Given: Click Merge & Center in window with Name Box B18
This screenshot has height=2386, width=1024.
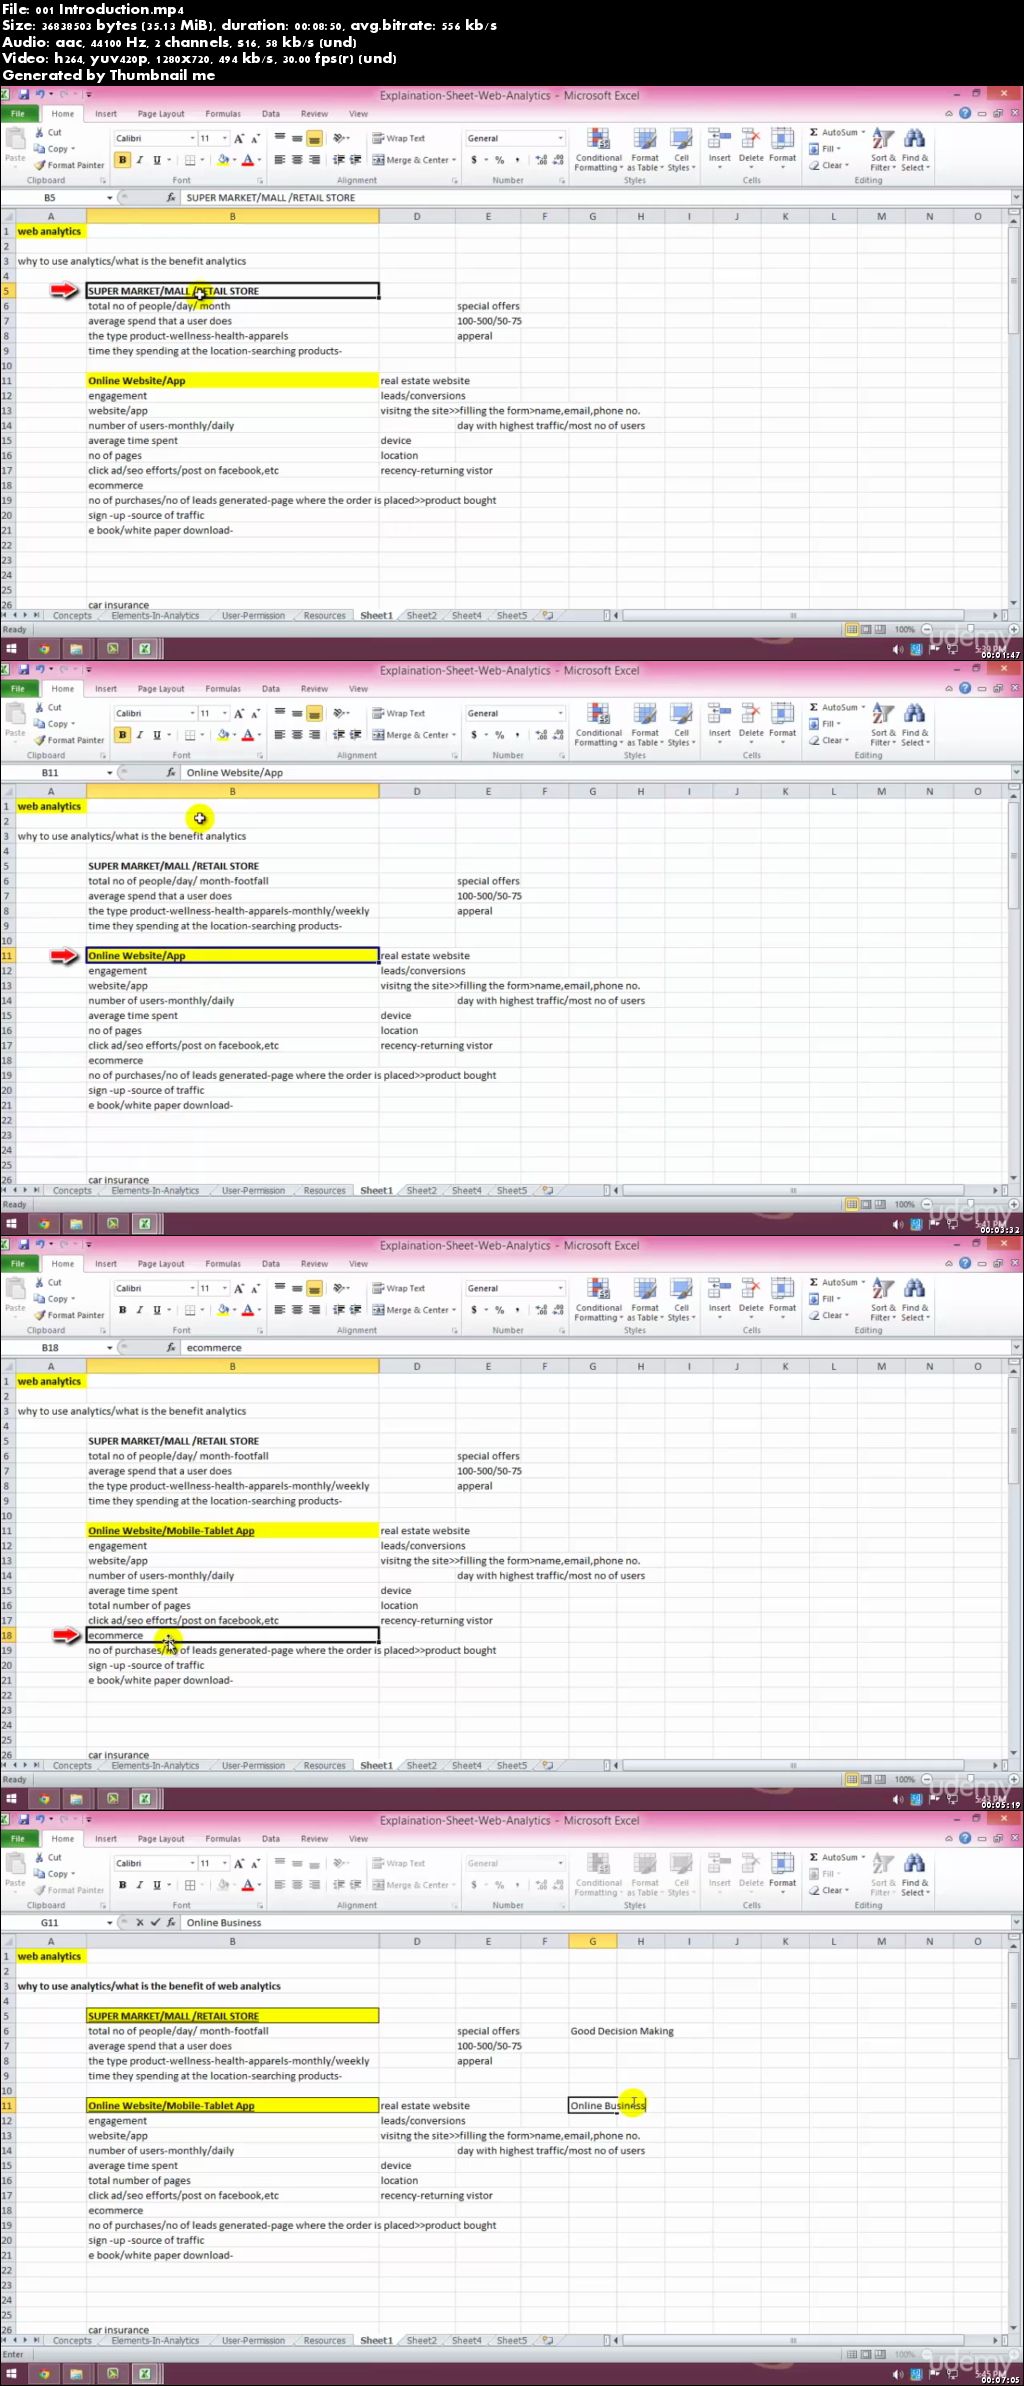Looking at the screenshot, I should tap(414, 1310).
